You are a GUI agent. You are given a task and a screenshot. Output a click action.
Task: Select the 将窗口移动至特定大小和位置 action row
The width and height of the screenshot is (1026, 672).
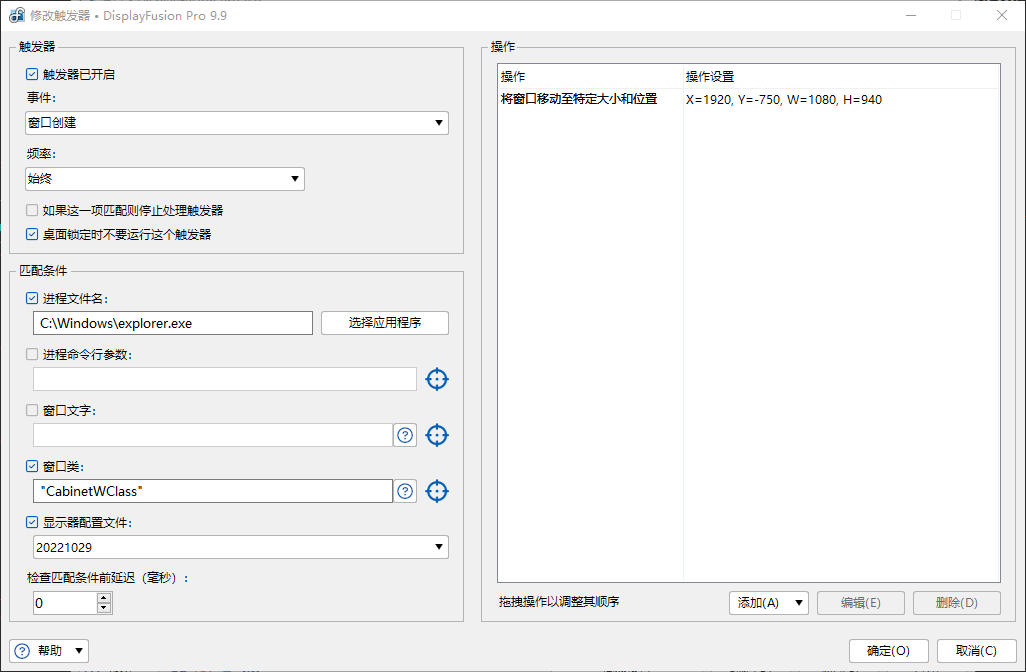click(580, 100)
